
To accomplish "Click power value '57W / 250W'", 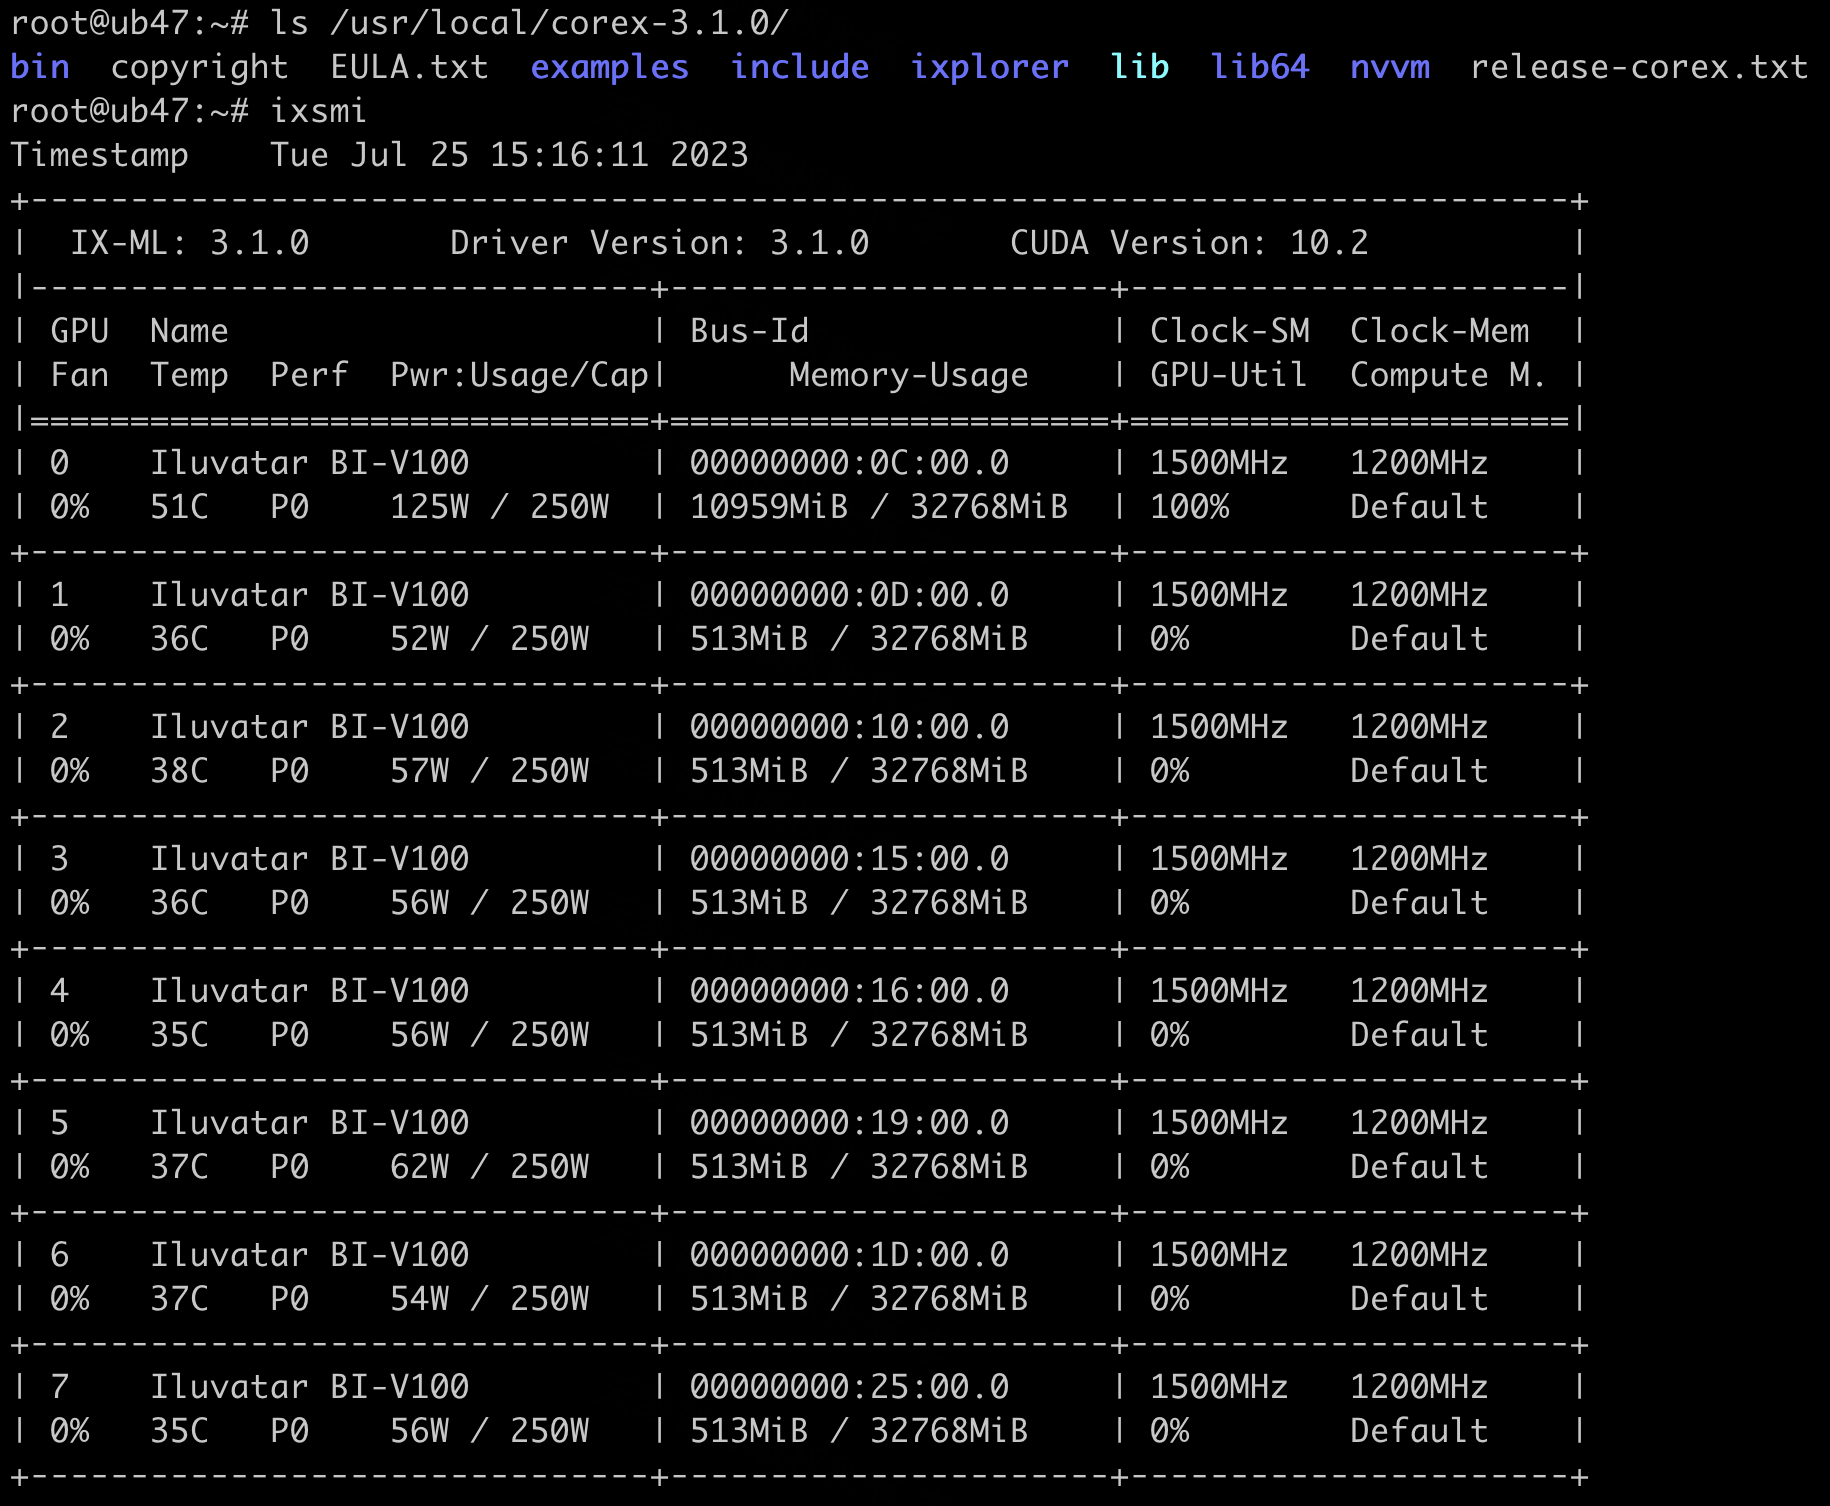I will tap(489, 771).
